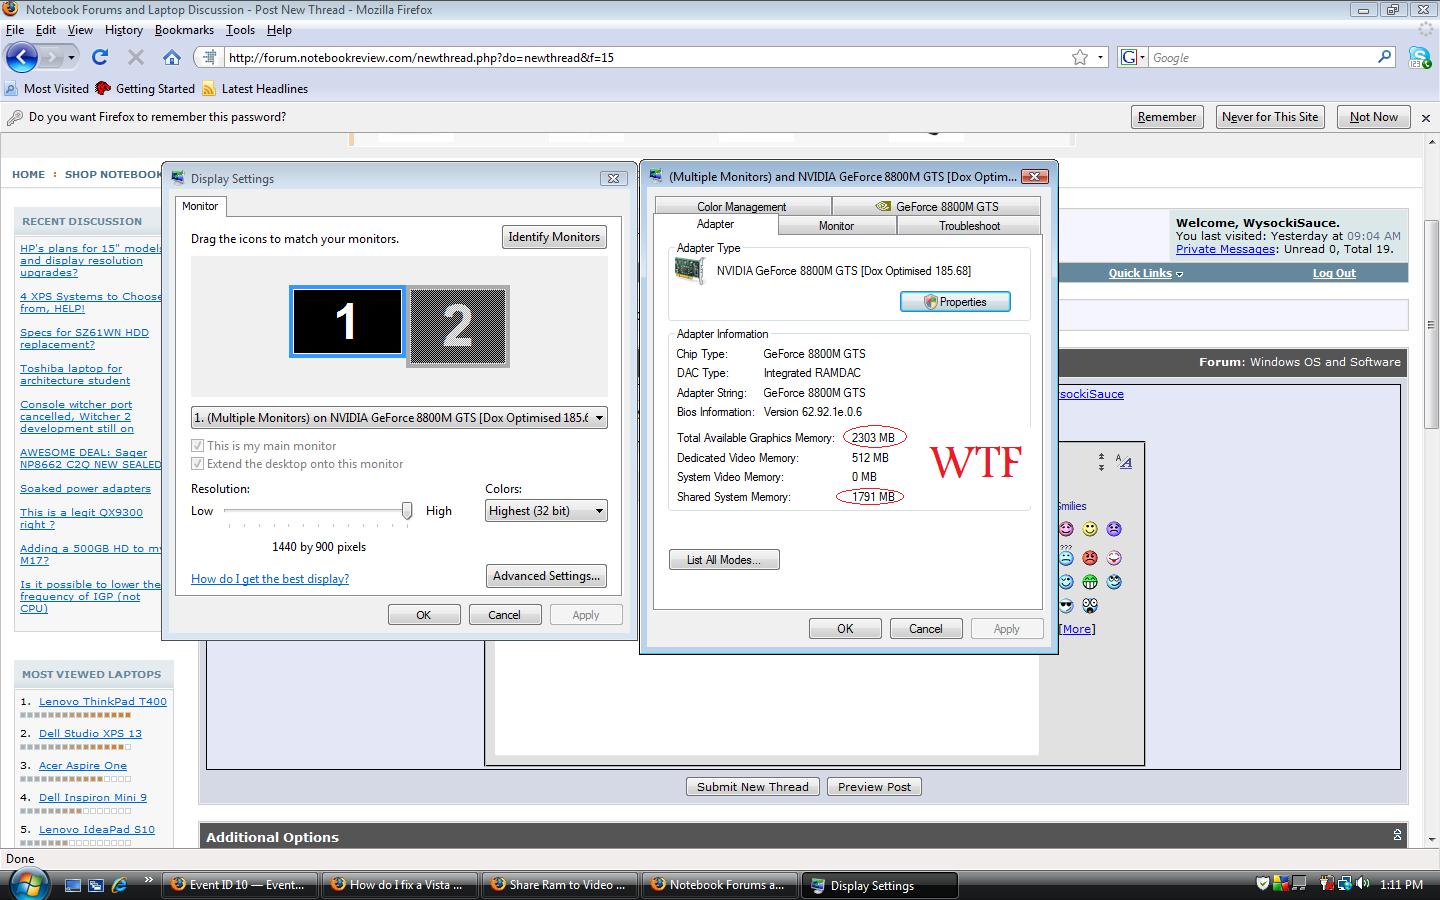Screen dimensions: 1440x900
Task: Open the File menu
Action: [x=15, y=30]
